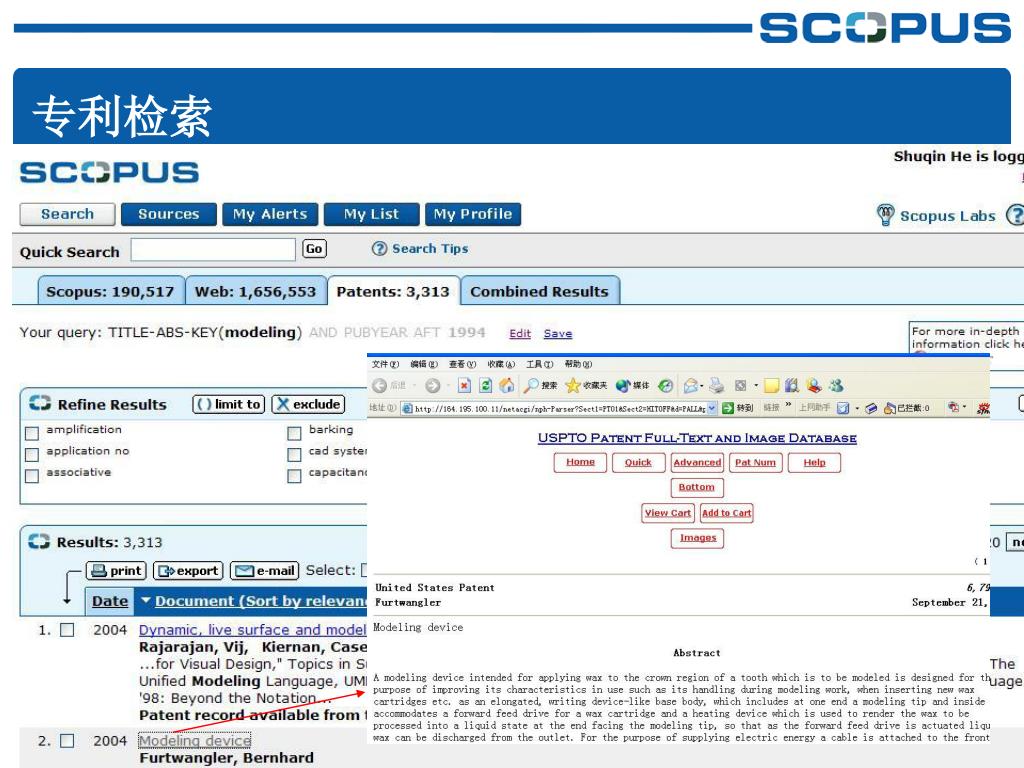Tick the Select checkbox beside e-mail
The image size is (1024, 768).
pos(364,570)
